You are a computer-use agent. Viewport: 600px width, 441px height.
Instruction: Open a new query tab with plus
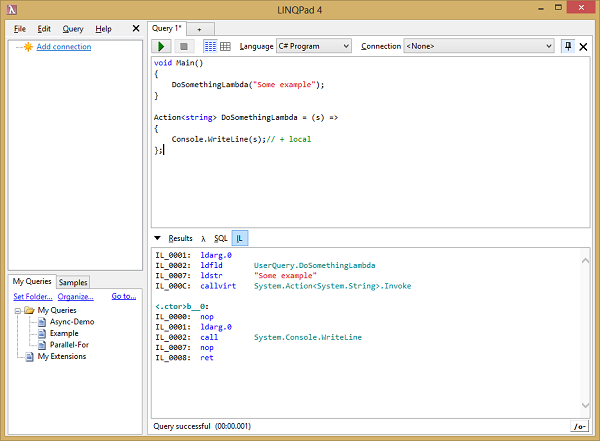tap(199, 29)
